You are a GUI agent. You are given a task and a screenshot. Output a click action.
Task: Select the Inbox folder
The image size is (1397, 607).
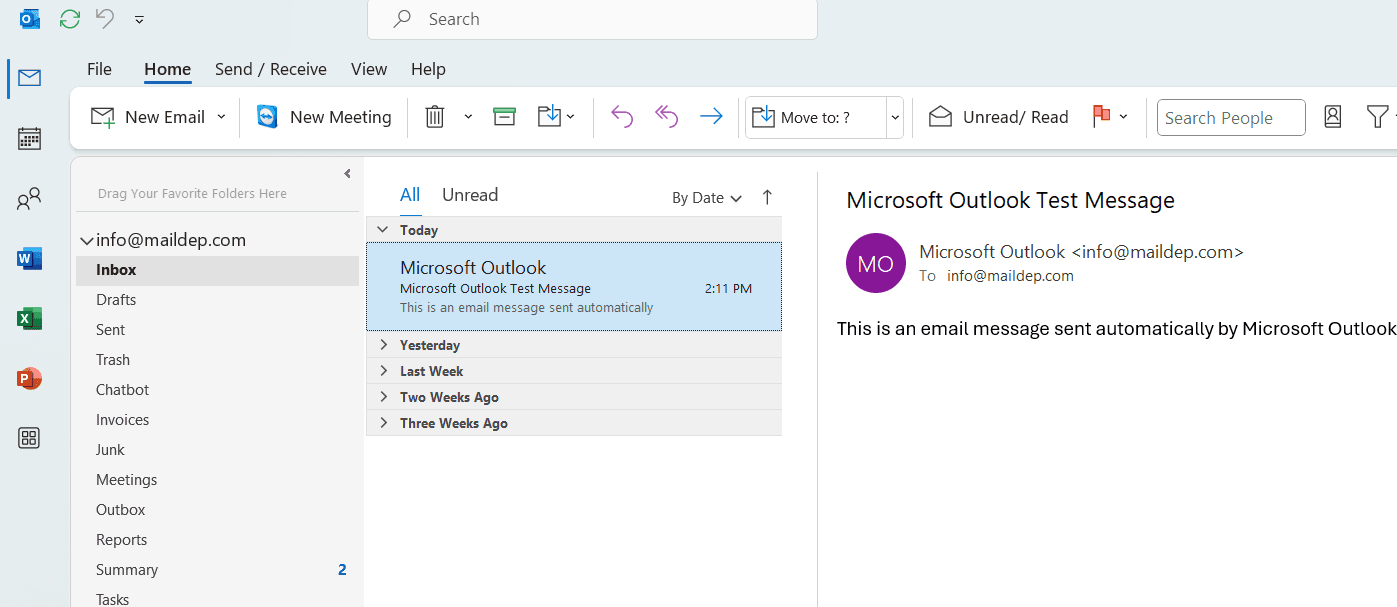[217, 270]
